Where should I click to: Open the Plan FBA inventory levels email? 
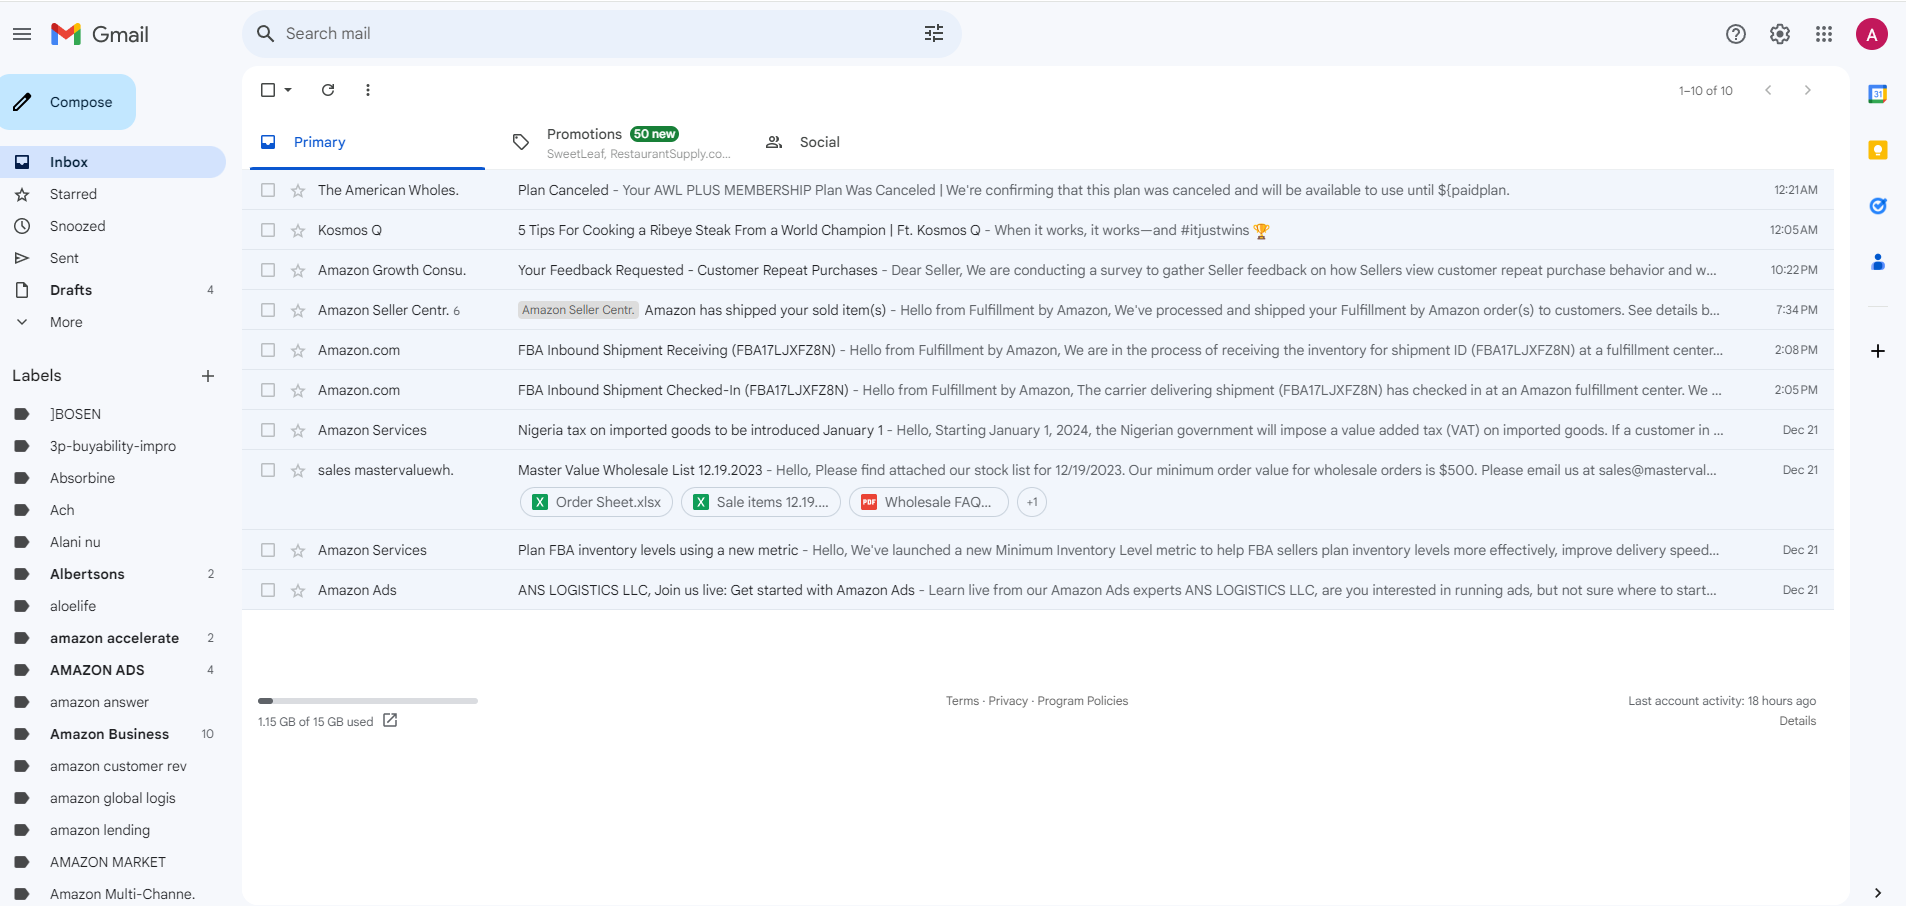click(1038, 550)
